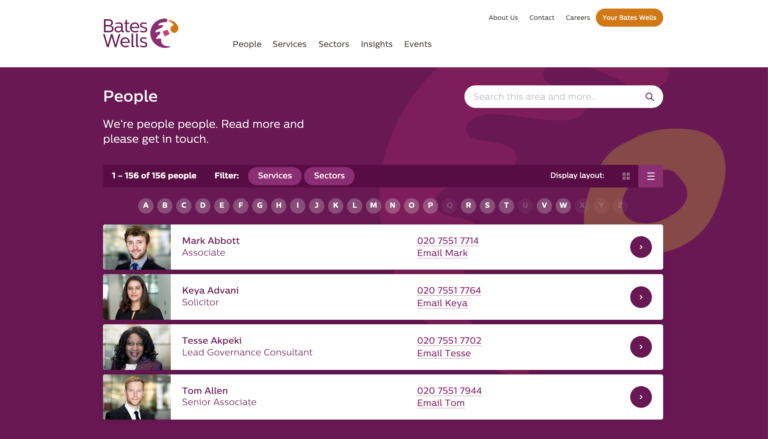
Task: Click the Your Bates Wells button
Action: [x=629, y=17]
